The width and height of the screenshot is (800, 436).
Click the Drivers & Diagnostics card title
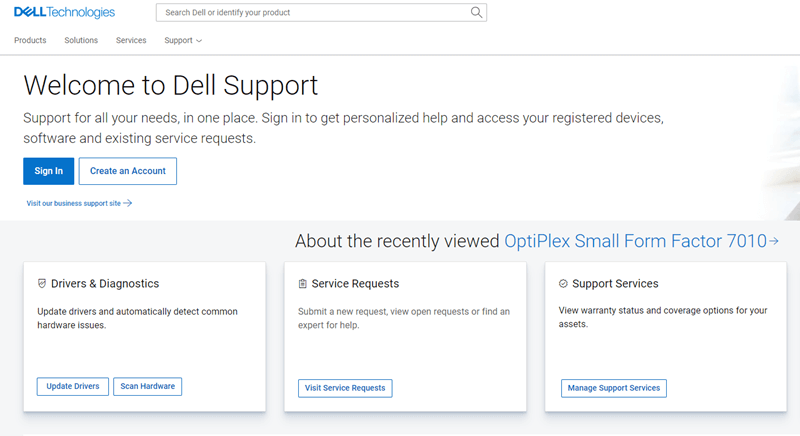point(105,284)
